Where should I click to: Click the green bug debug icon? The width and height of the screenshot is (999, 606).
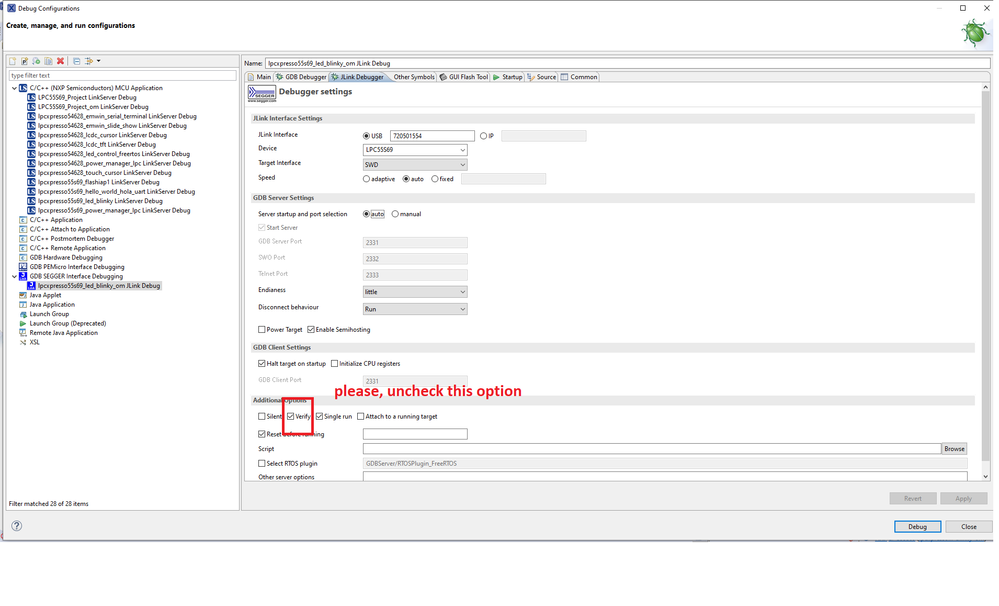(x=975, y=32)
